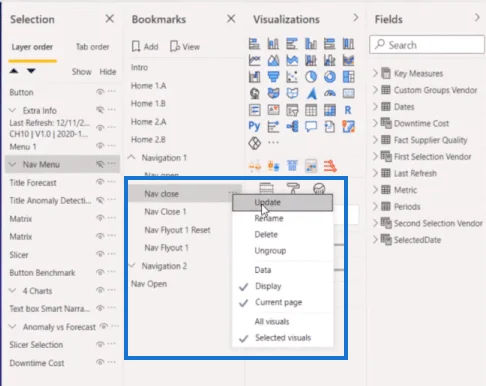486x386 pixels.
Task: Toggle visibility of Button layer
Action: point(100,92)
